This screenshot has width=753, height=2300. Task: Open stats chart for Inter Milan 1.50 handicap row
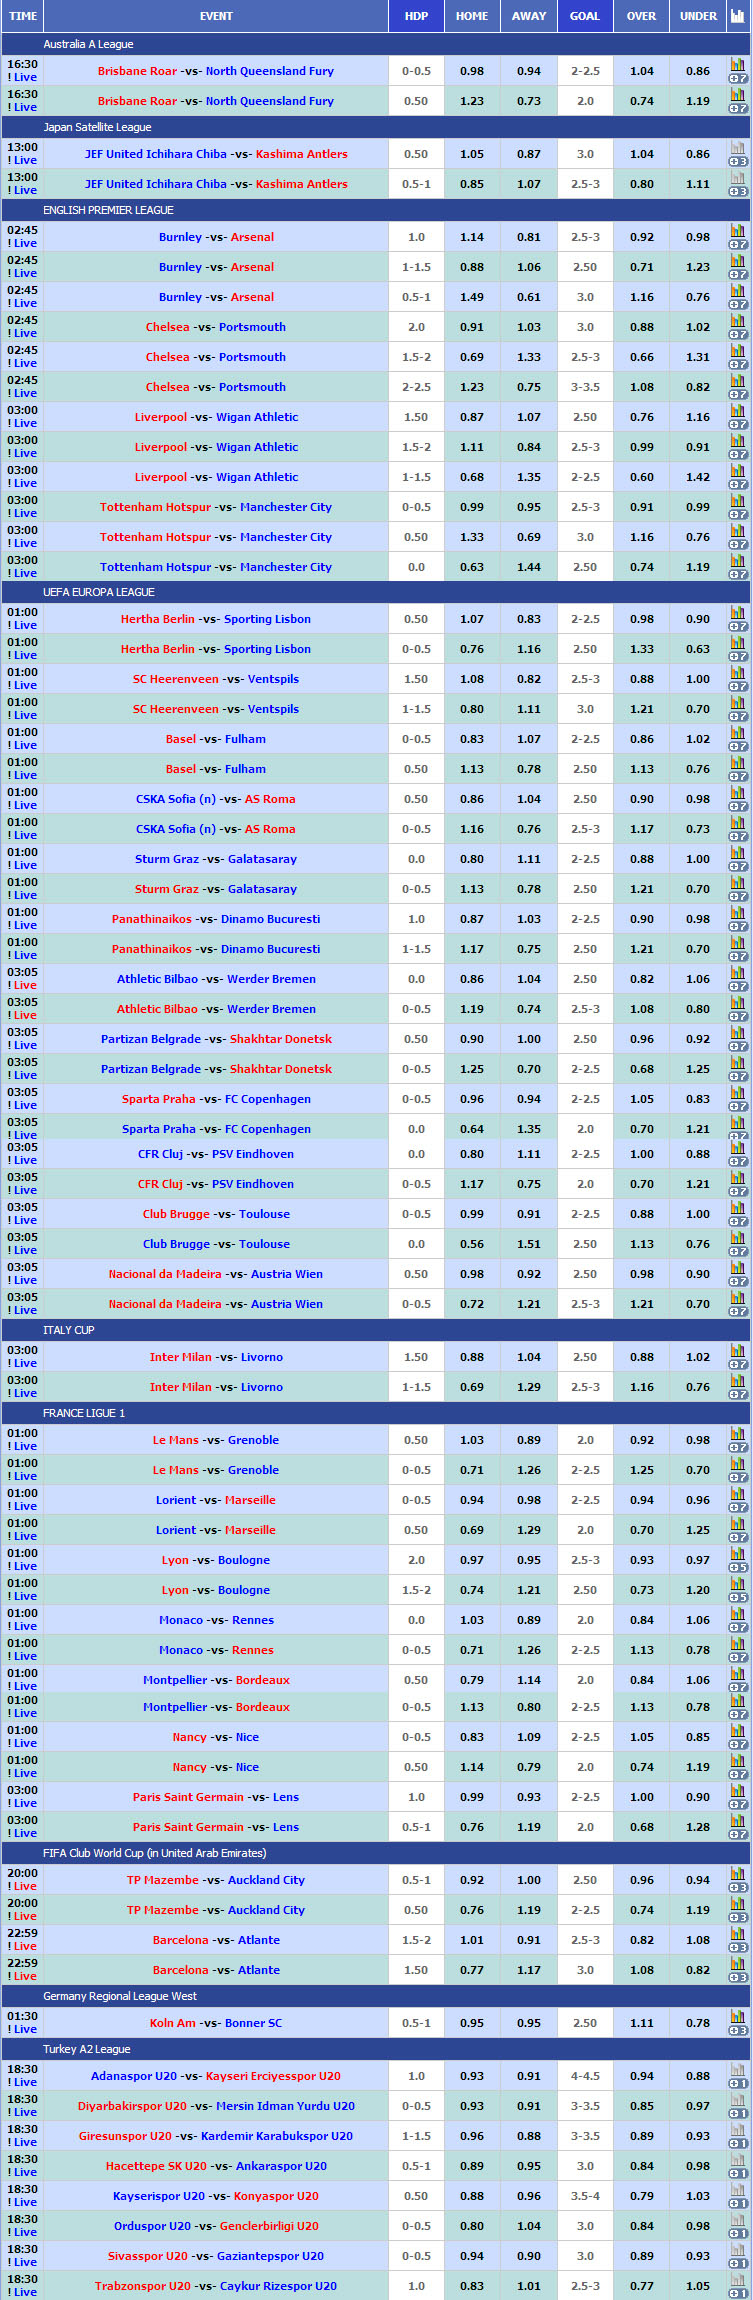click(x=738, y=1351)
